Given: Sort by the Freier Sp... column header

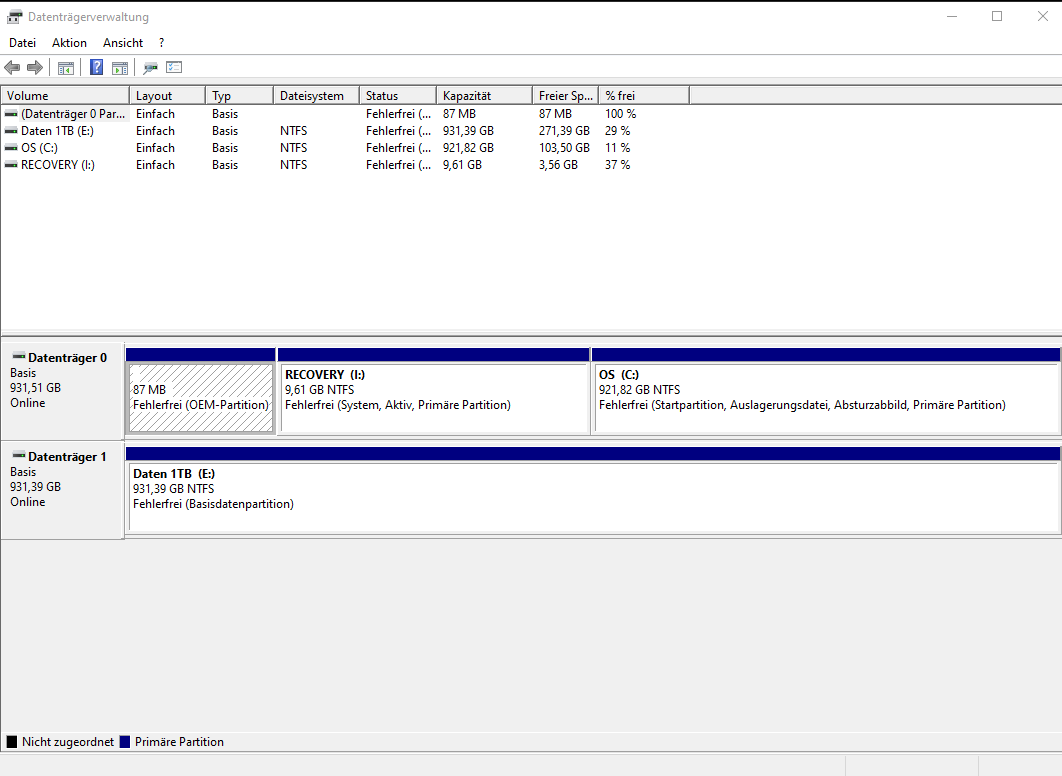Looking at the screenshot, I should coord(566,95).
